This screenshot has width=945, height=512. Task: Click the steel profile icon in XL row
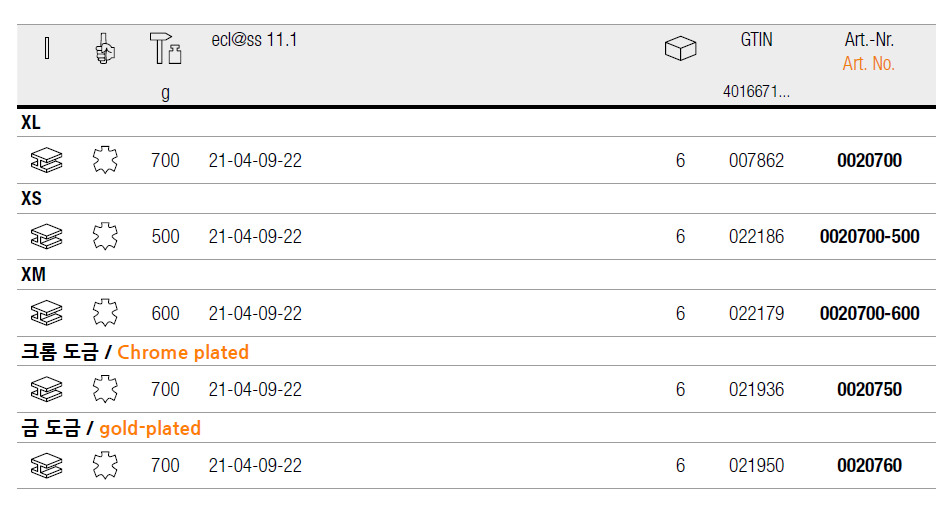point(46,160)
